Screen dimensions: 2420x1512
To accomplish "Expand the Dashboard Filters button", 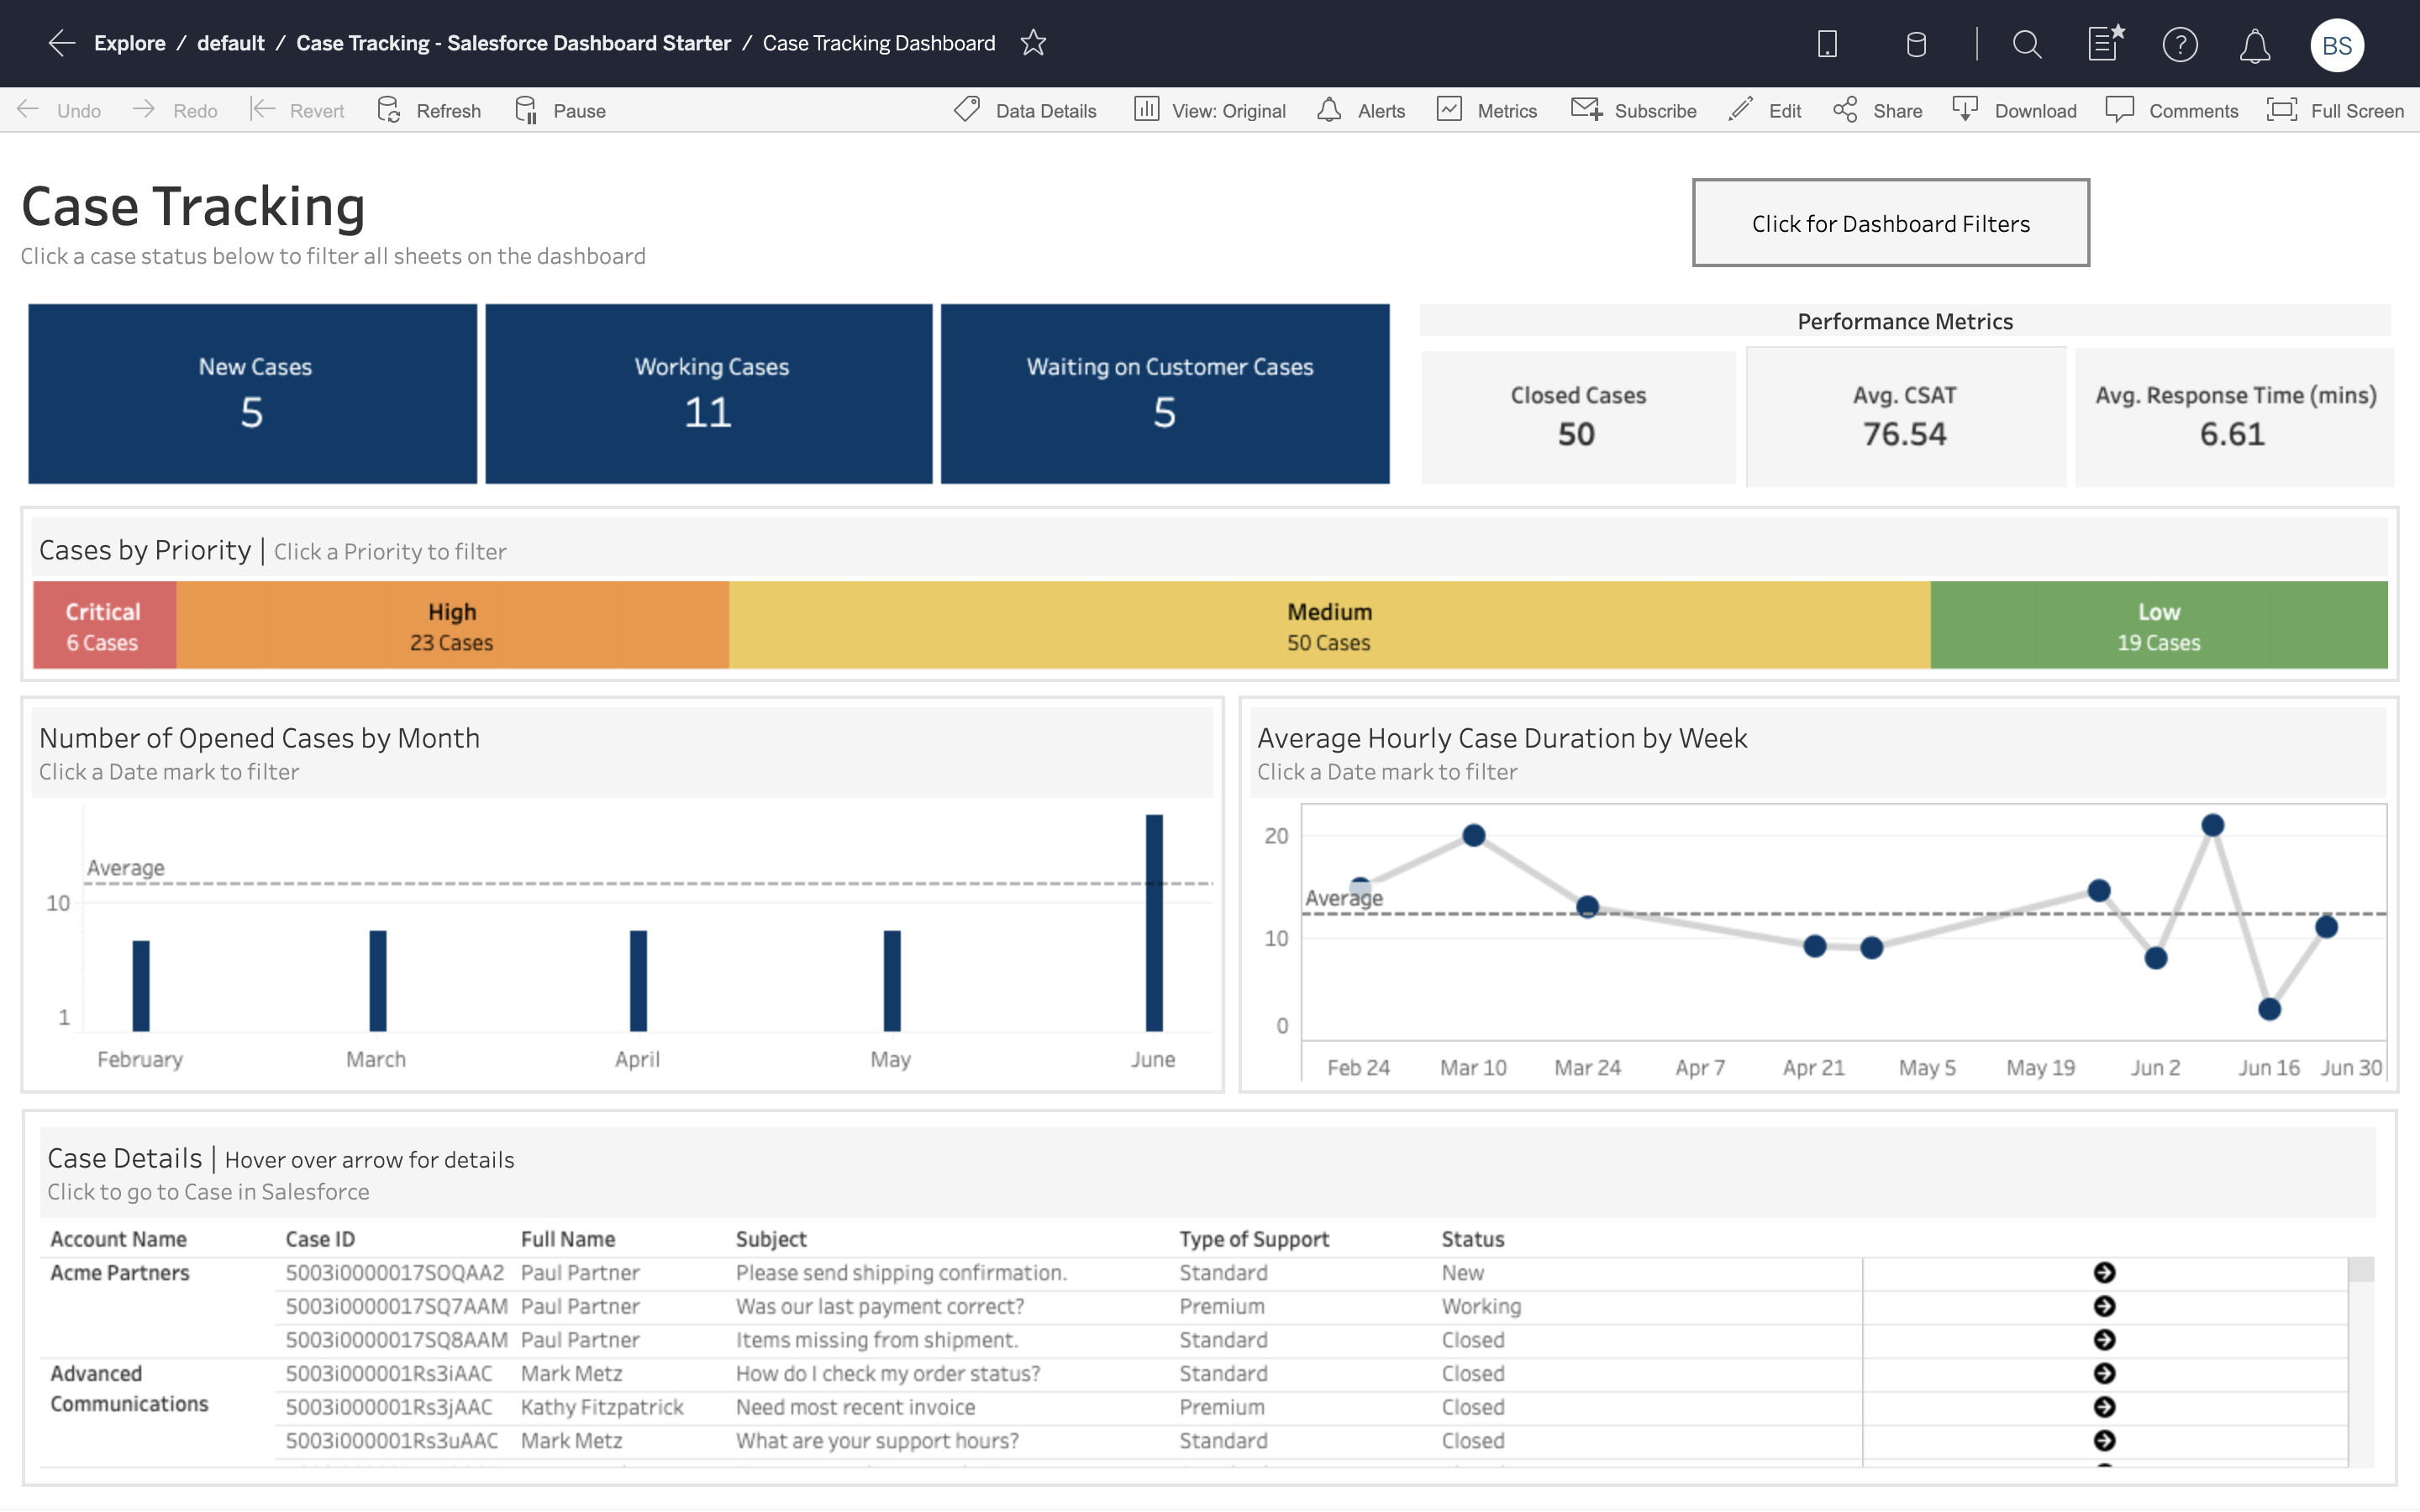I will tap(1891, 221).
